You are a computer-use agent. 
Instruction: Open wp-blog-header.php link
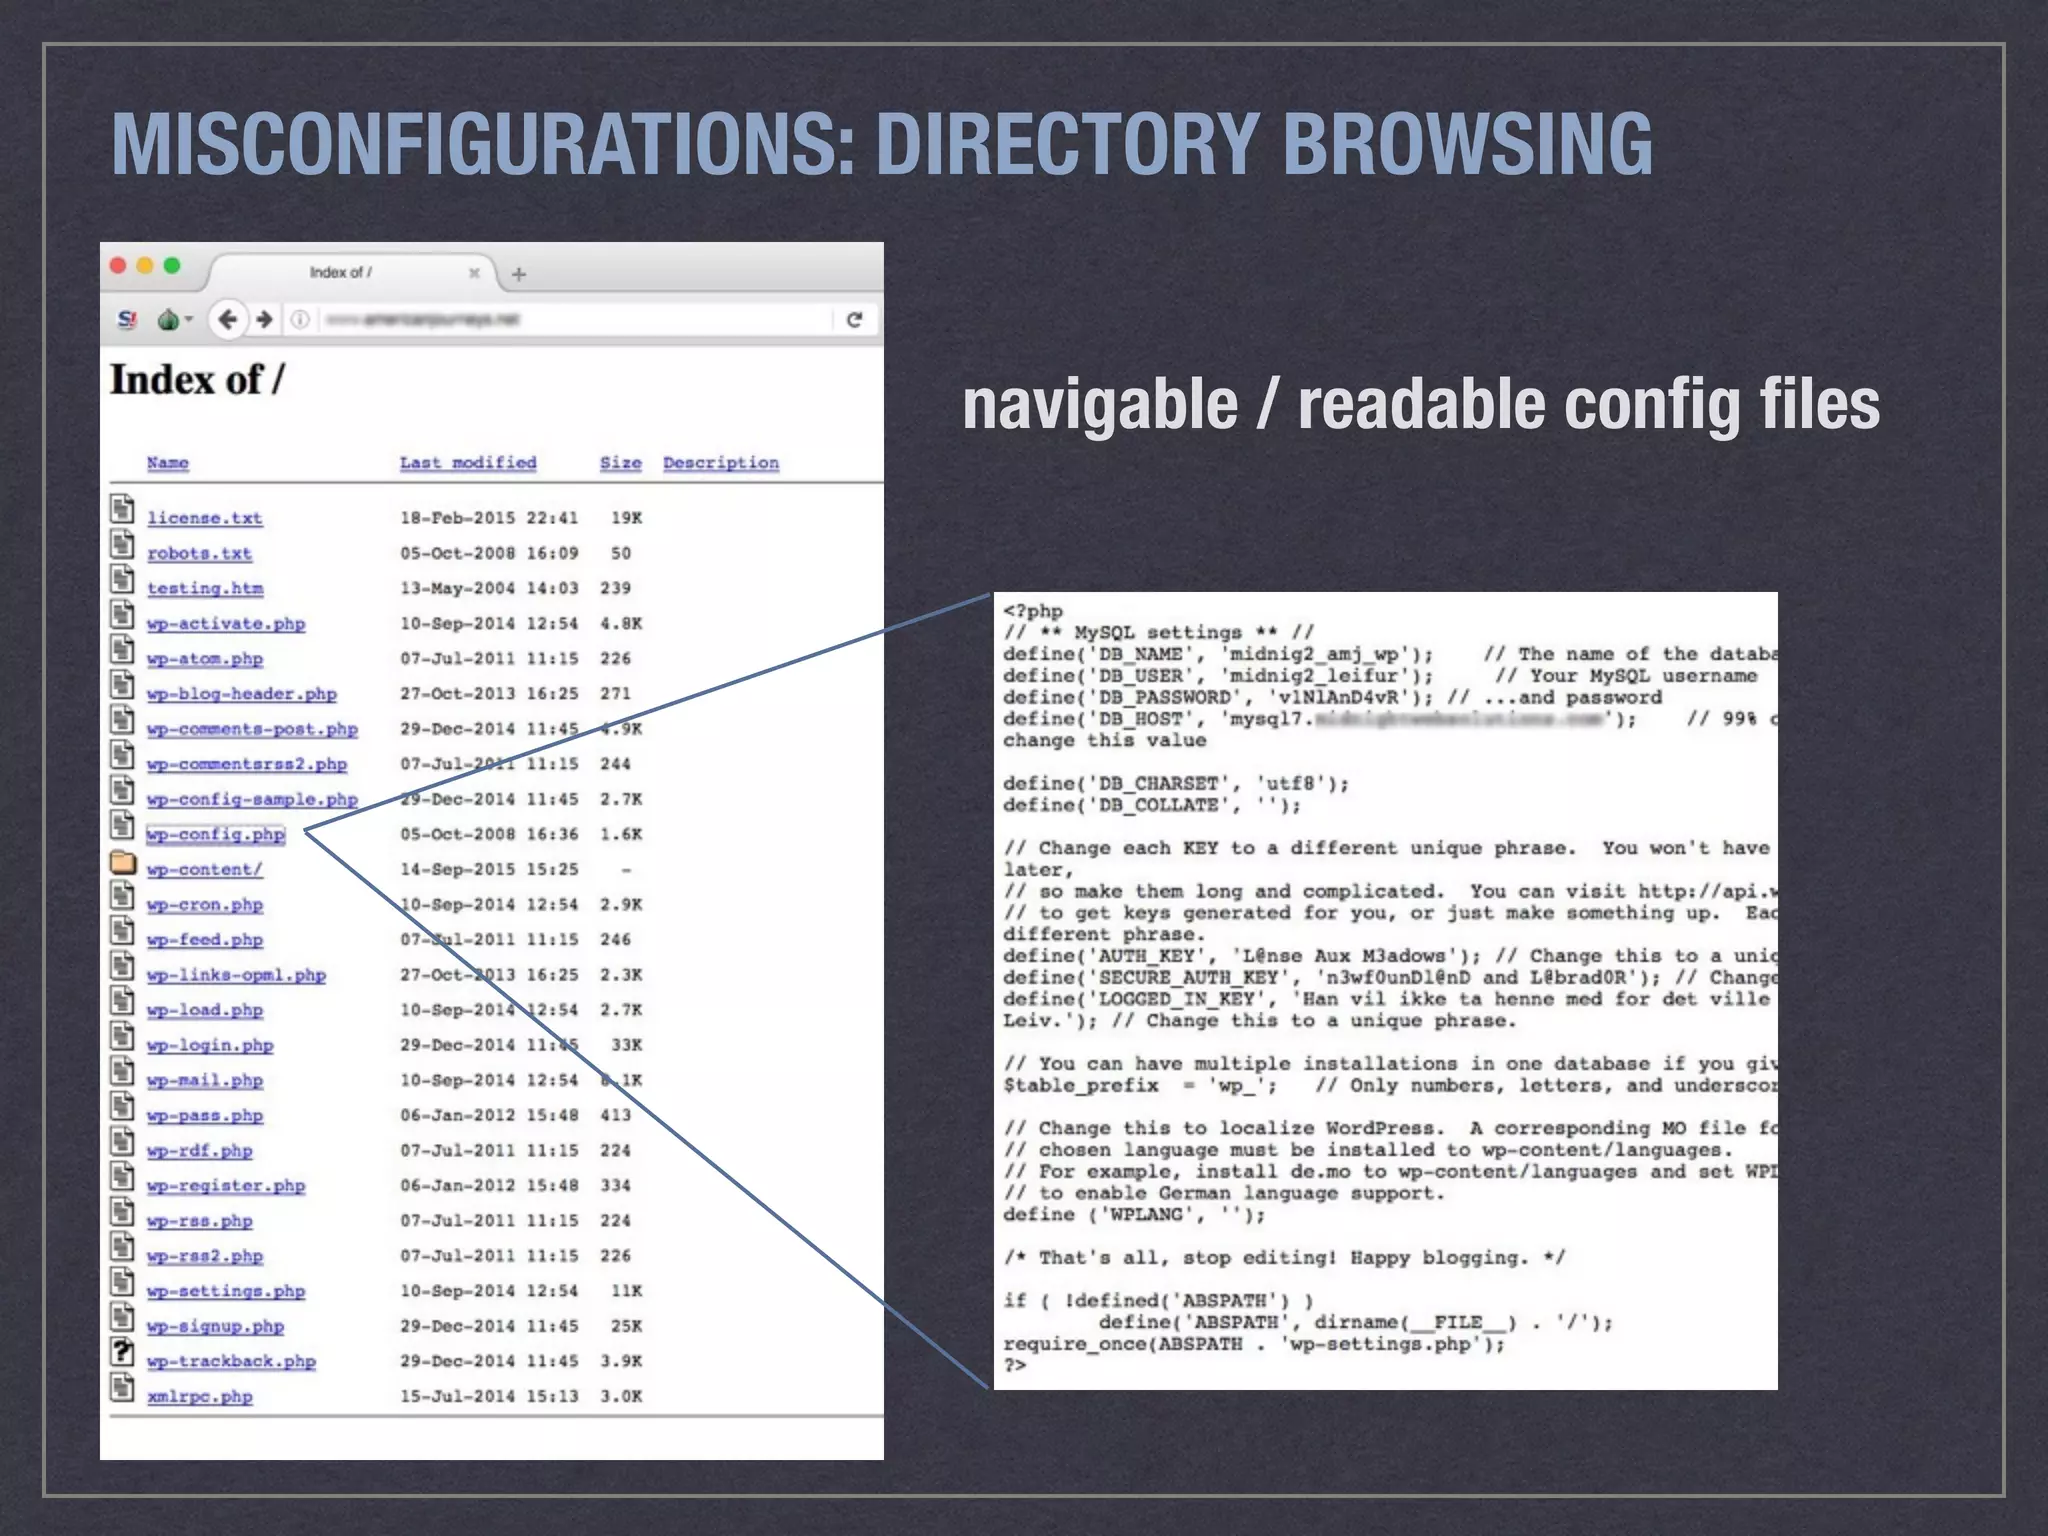242,694
